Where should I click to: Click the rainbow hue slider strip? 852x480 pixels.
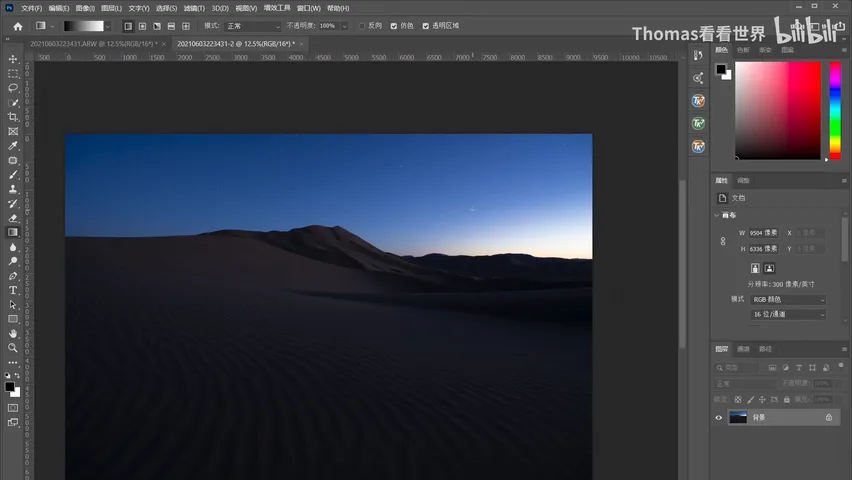(x=835, y=110)
